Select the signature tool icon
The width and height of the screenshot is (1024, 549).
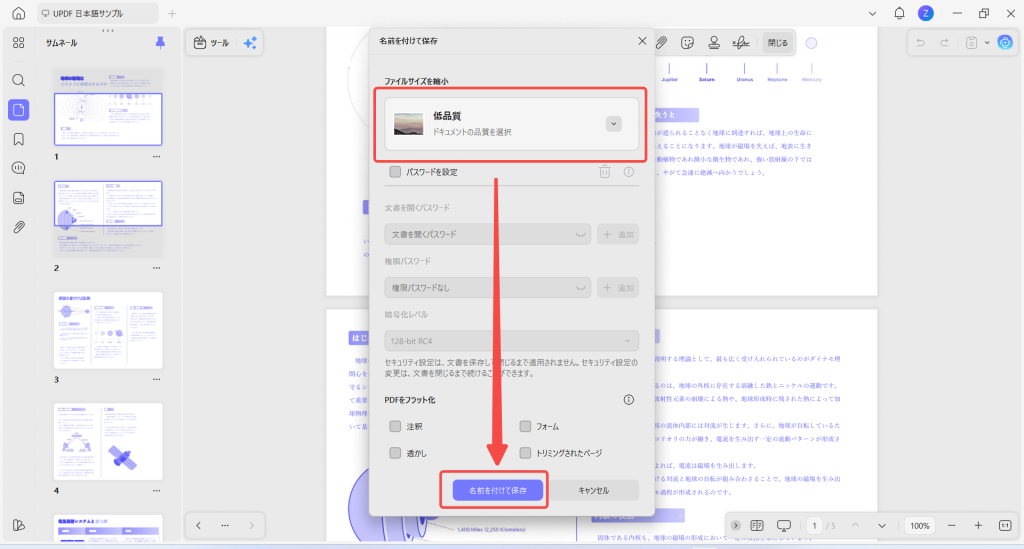pos(741,43)
